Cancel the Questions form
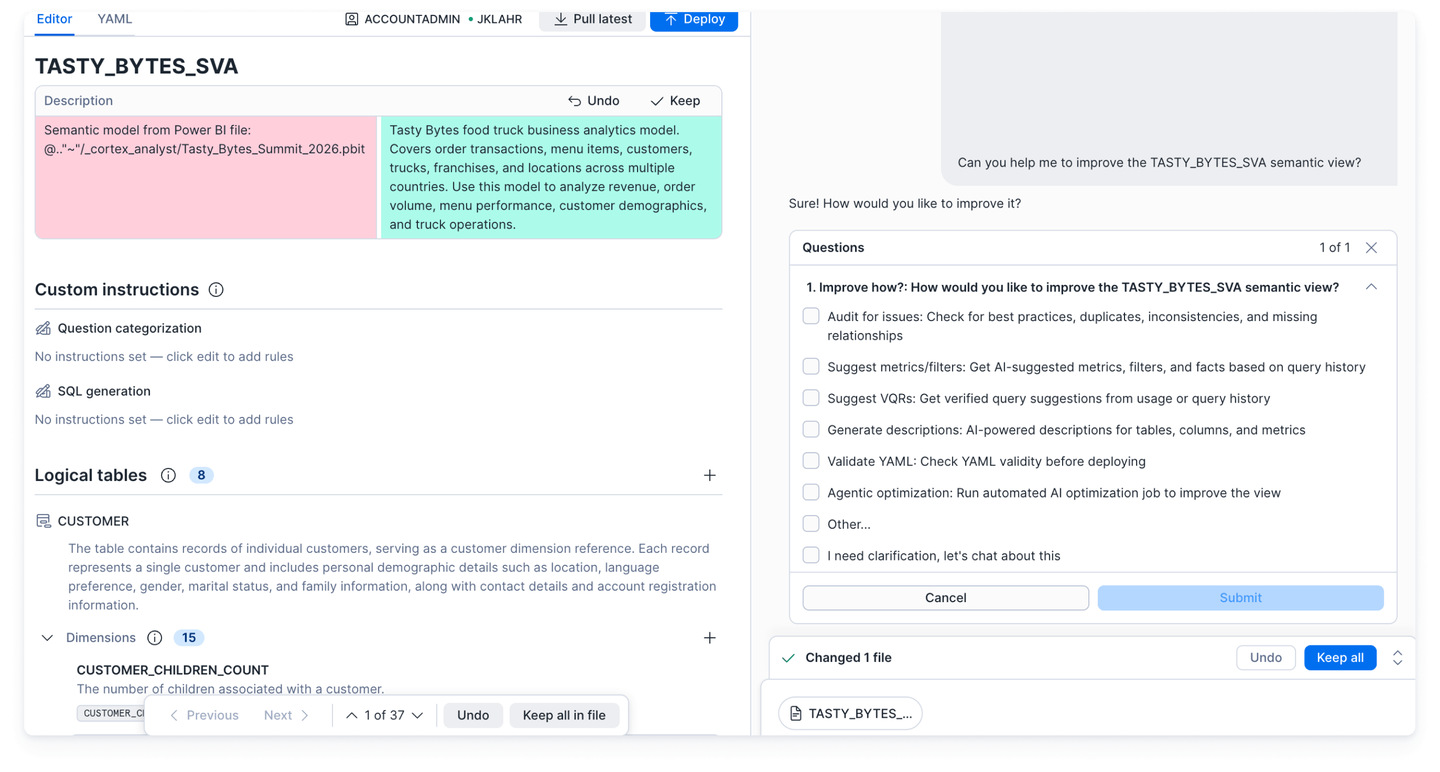1440x772 pixels. [945, 598]
